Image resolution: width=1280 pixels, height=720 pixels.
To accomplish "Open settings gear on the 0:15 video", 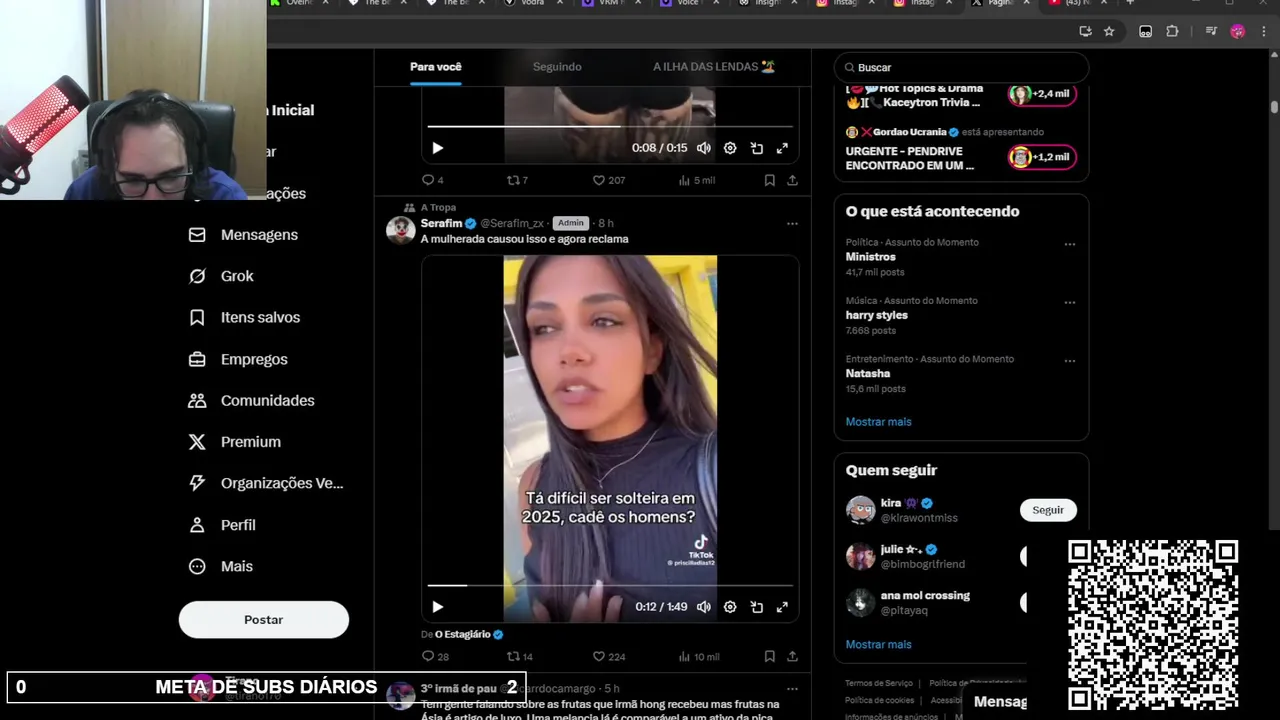I will [x=730, y=148].
